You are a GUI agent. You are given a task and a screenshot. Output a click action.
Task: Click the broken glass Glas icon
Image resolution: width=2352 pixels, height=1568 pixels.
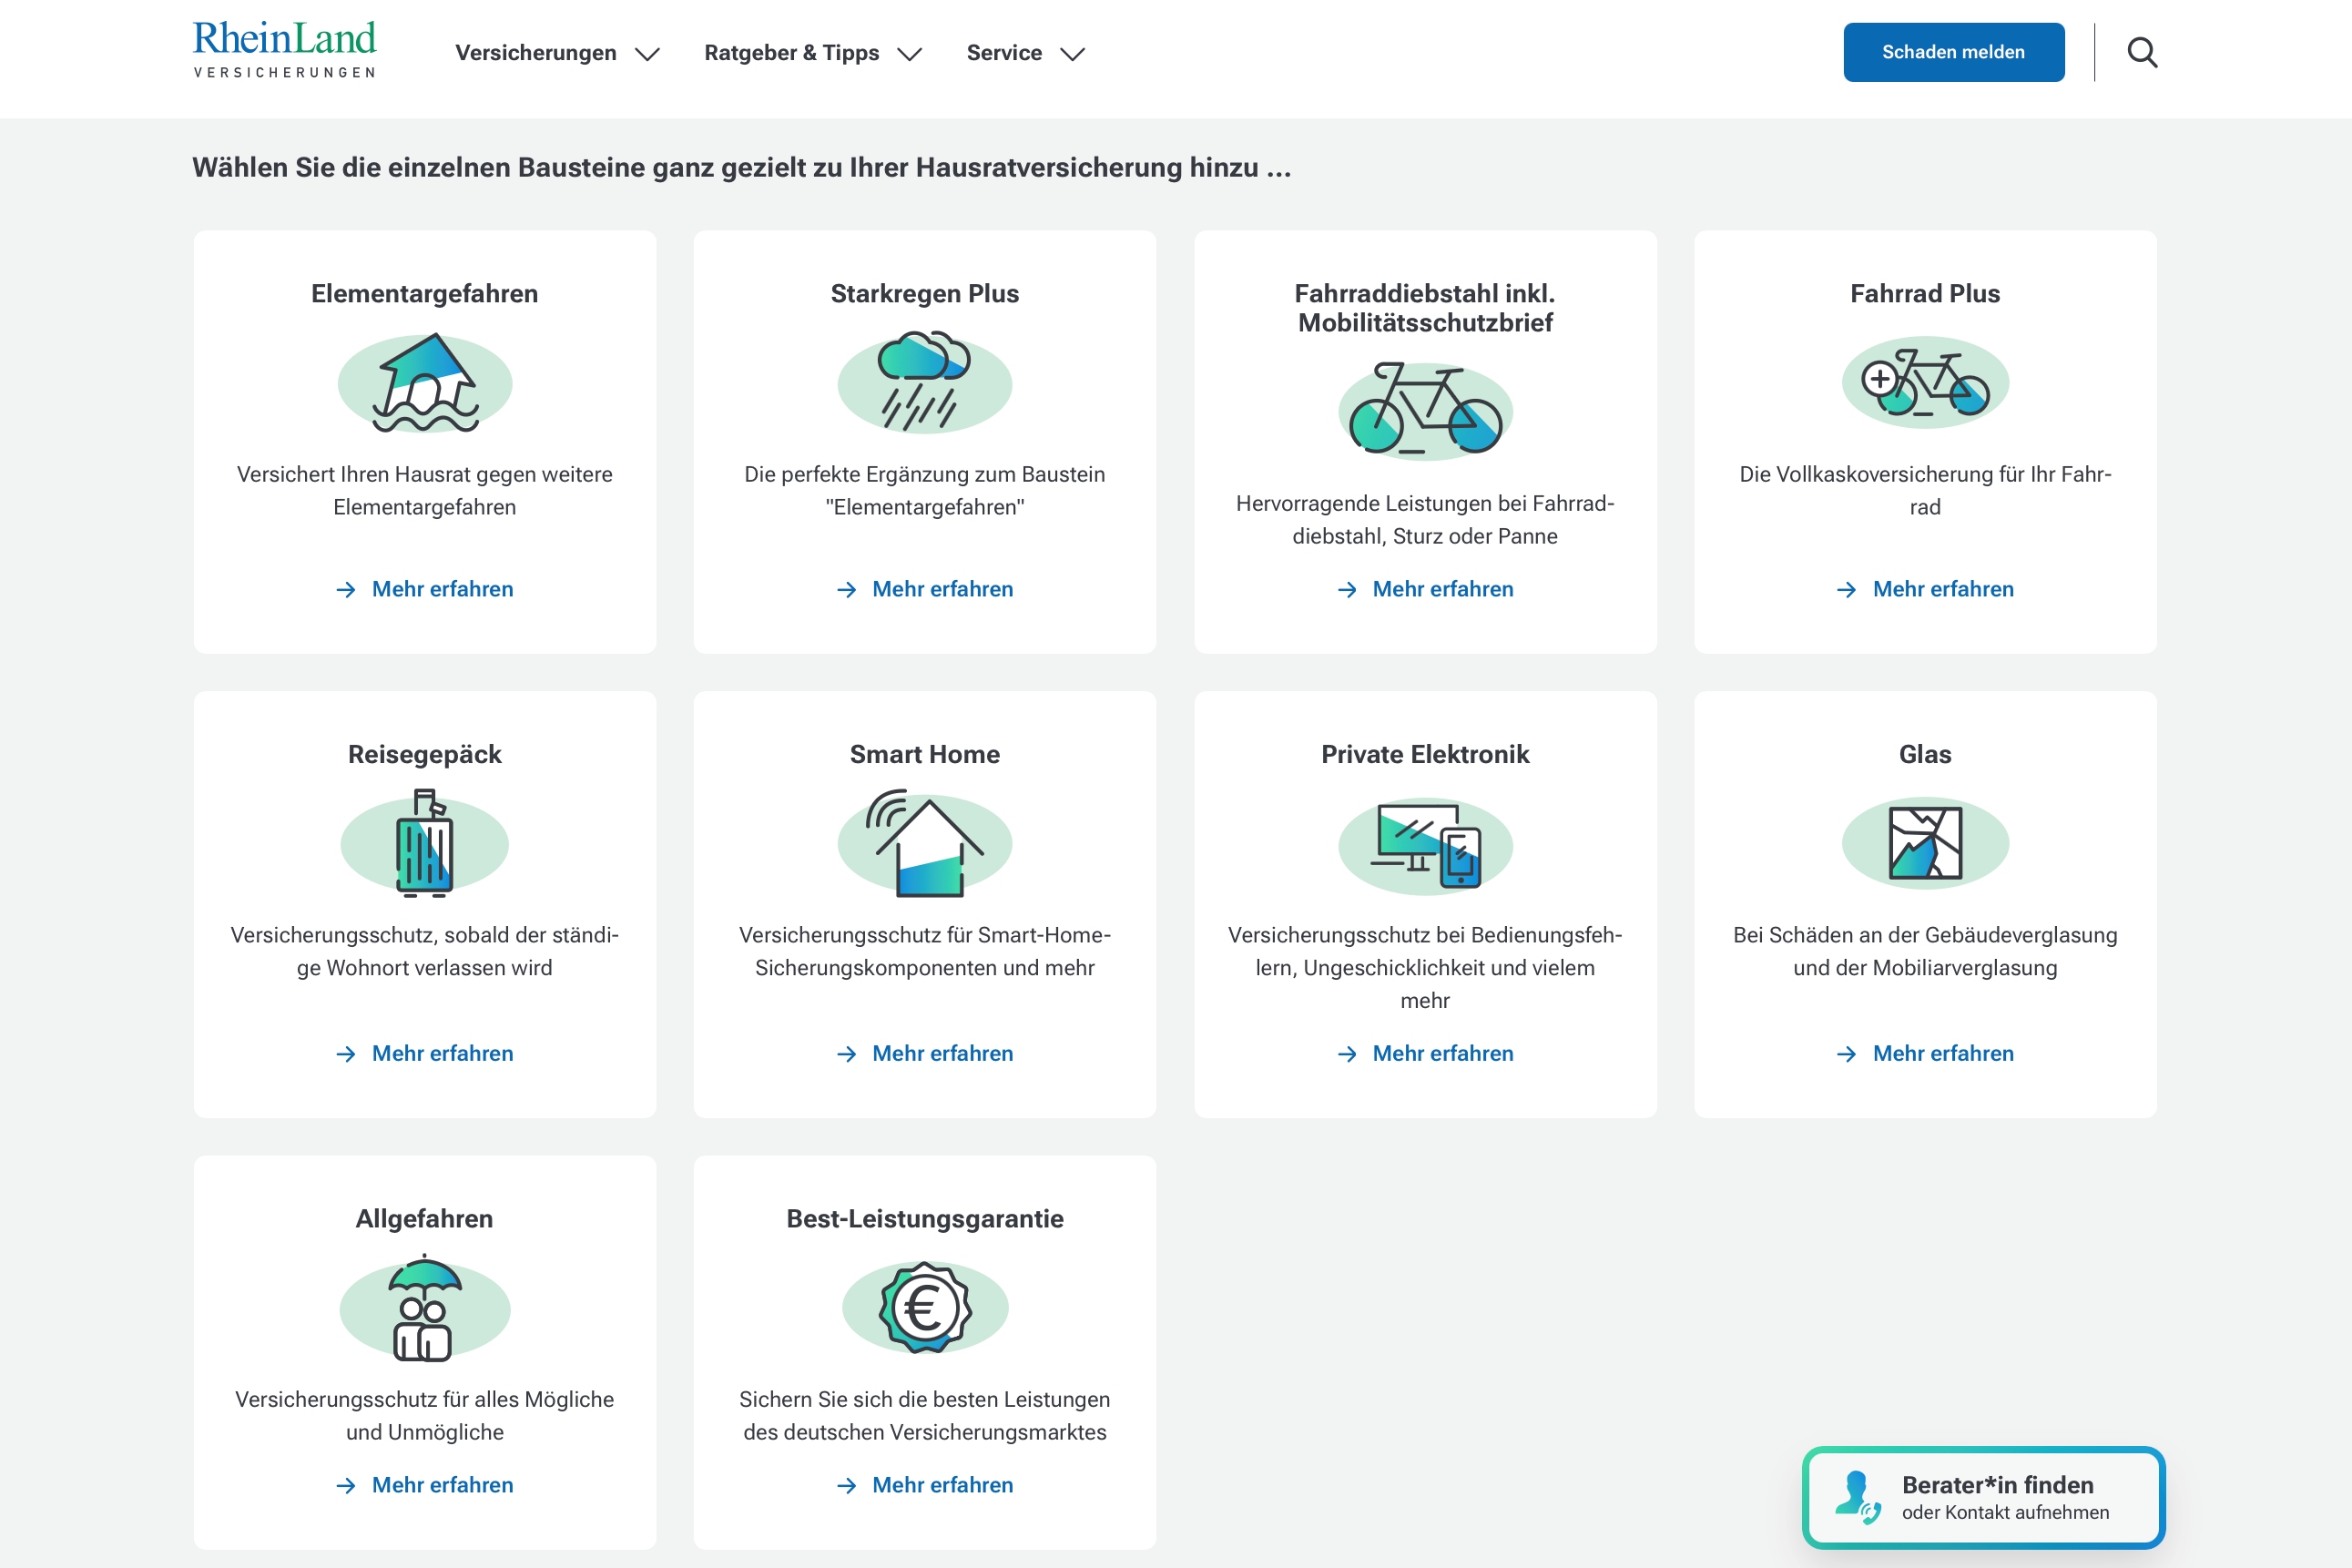pos(1925,844)
